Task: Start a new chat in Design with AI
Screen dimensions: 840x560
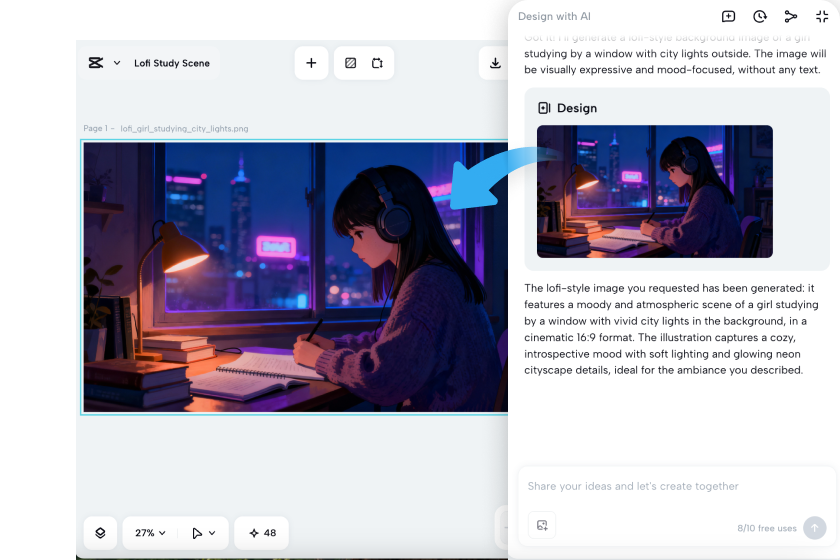Action: [x=729, y=17]
